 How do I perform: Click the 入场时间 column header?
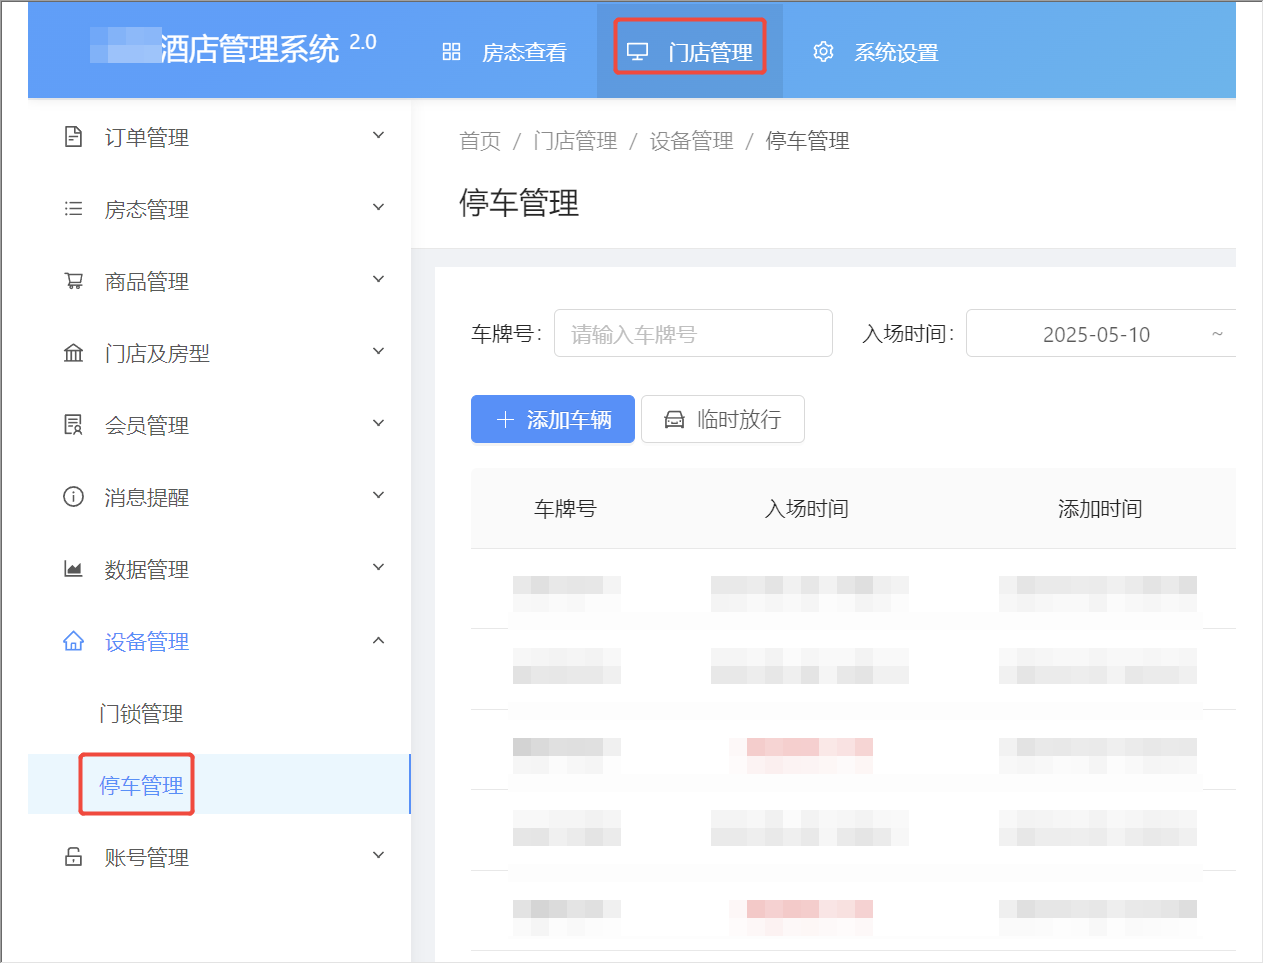coord(807,509)
